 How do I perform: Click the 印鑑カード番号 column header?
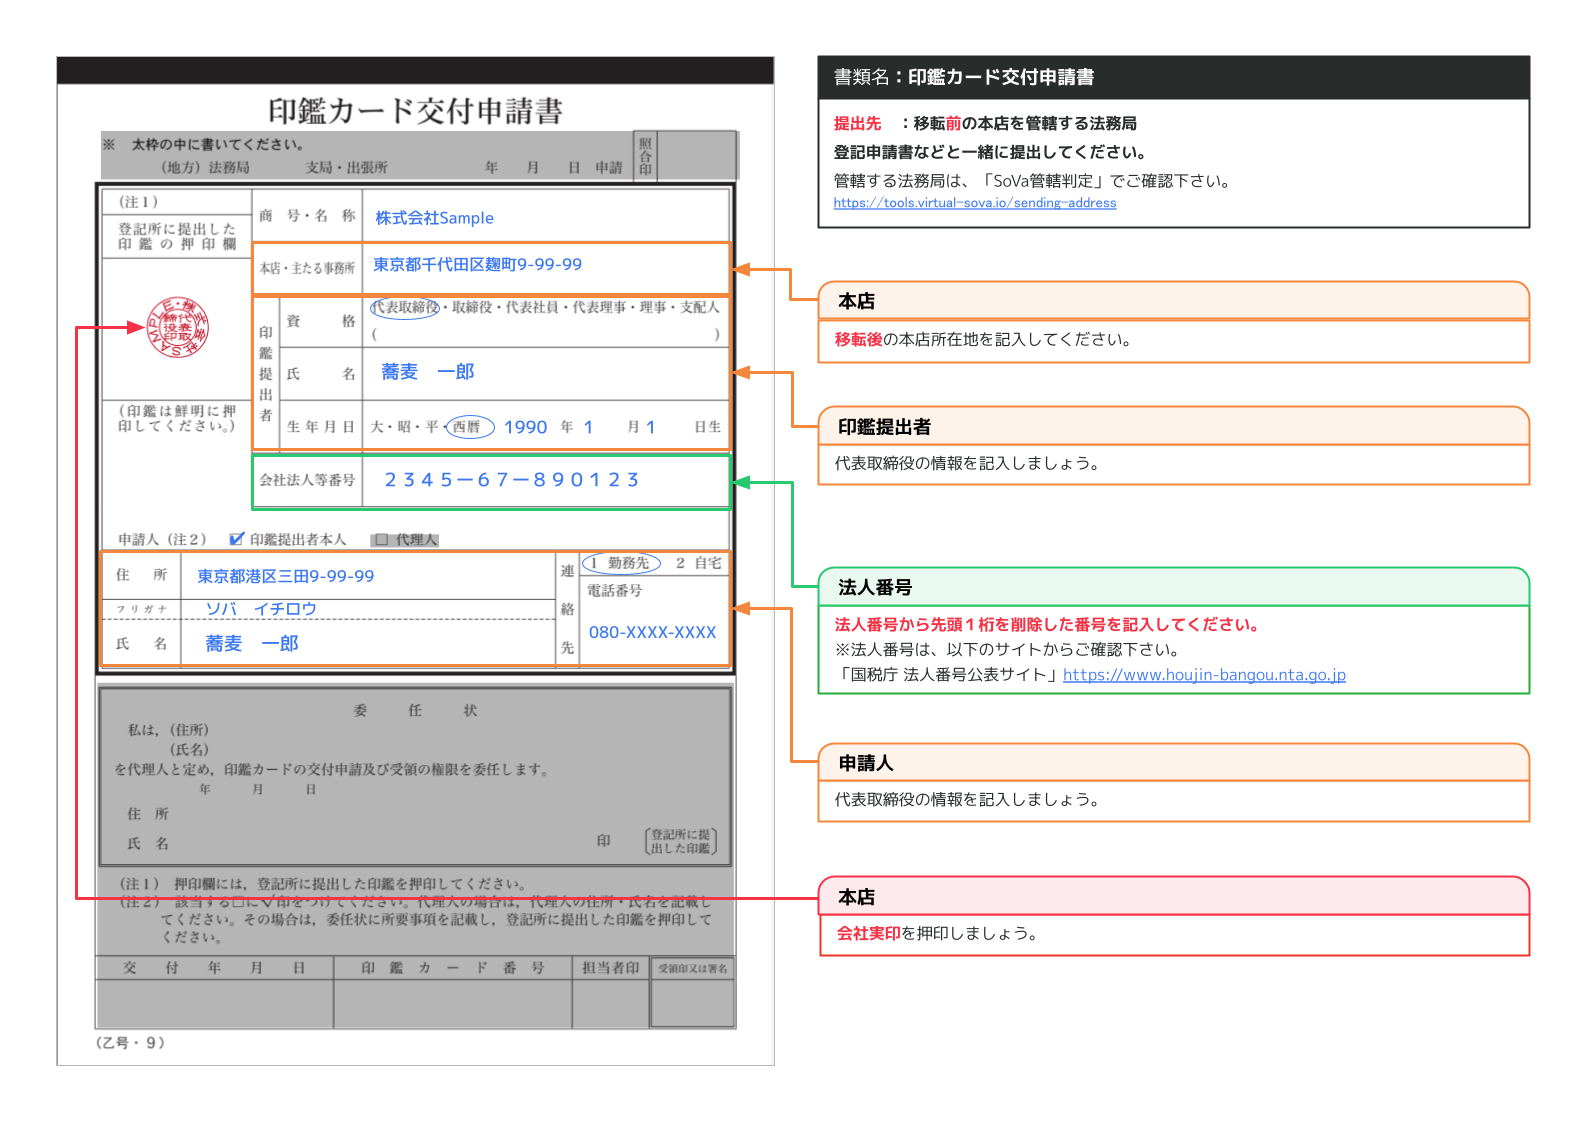click(x=452, y=968)
